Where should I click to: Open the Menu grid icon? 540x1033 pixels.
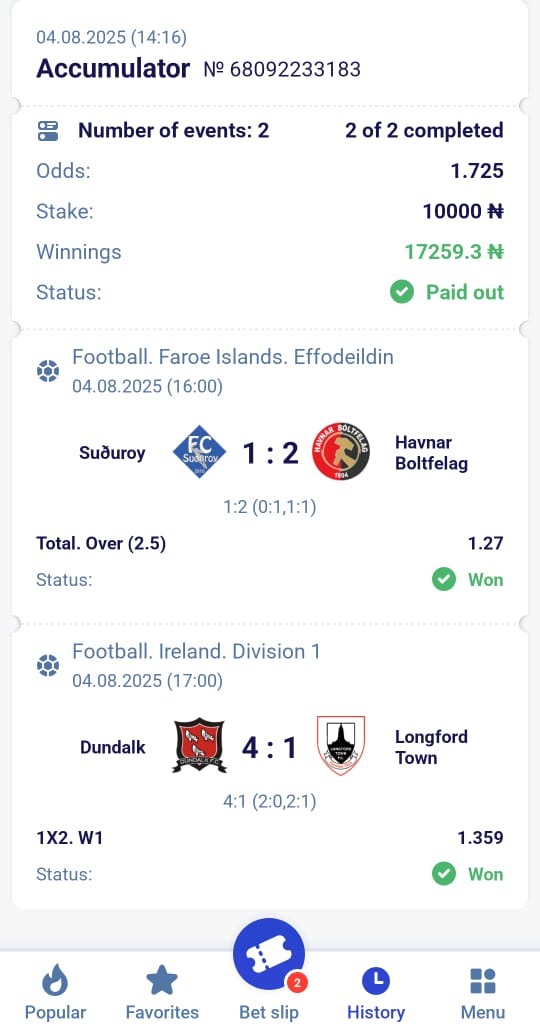(483, 981)
